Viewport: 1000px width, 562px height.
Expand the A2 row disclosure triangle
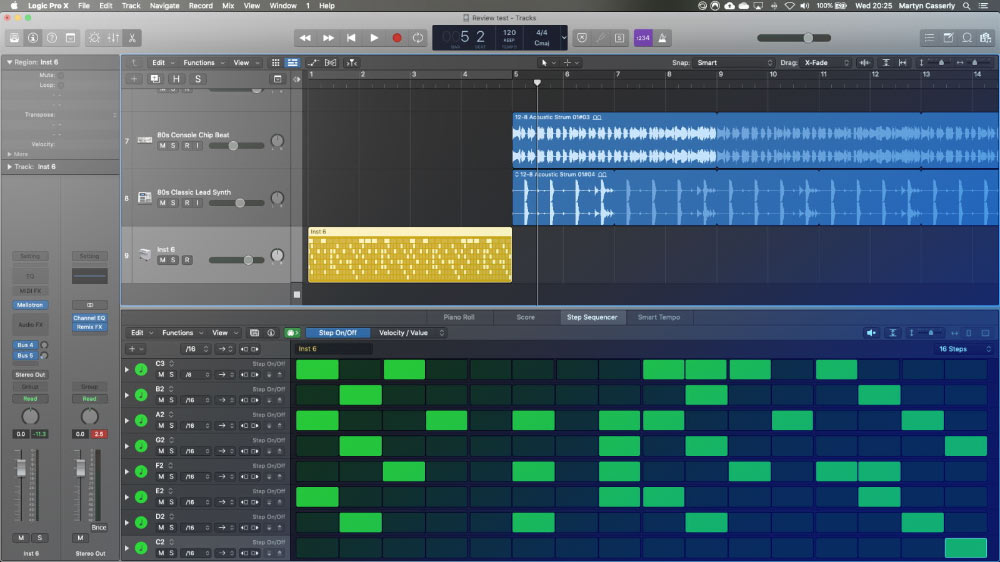click(x=127, y=420)
